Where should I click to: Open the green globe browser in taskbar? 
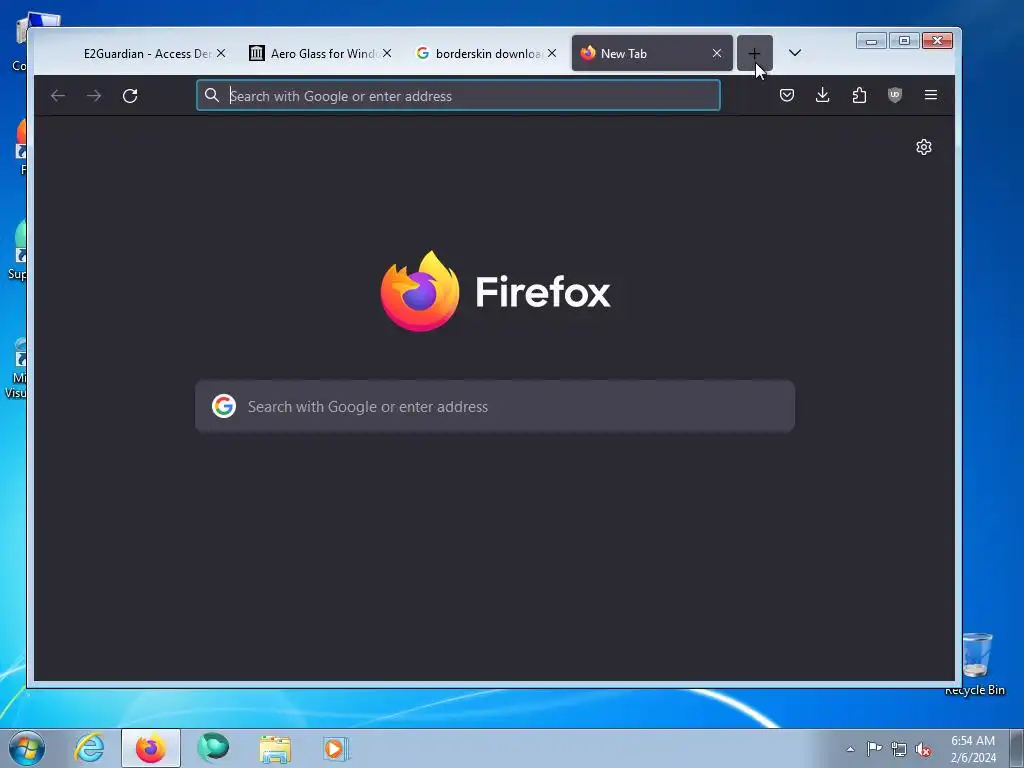[213, 748]
